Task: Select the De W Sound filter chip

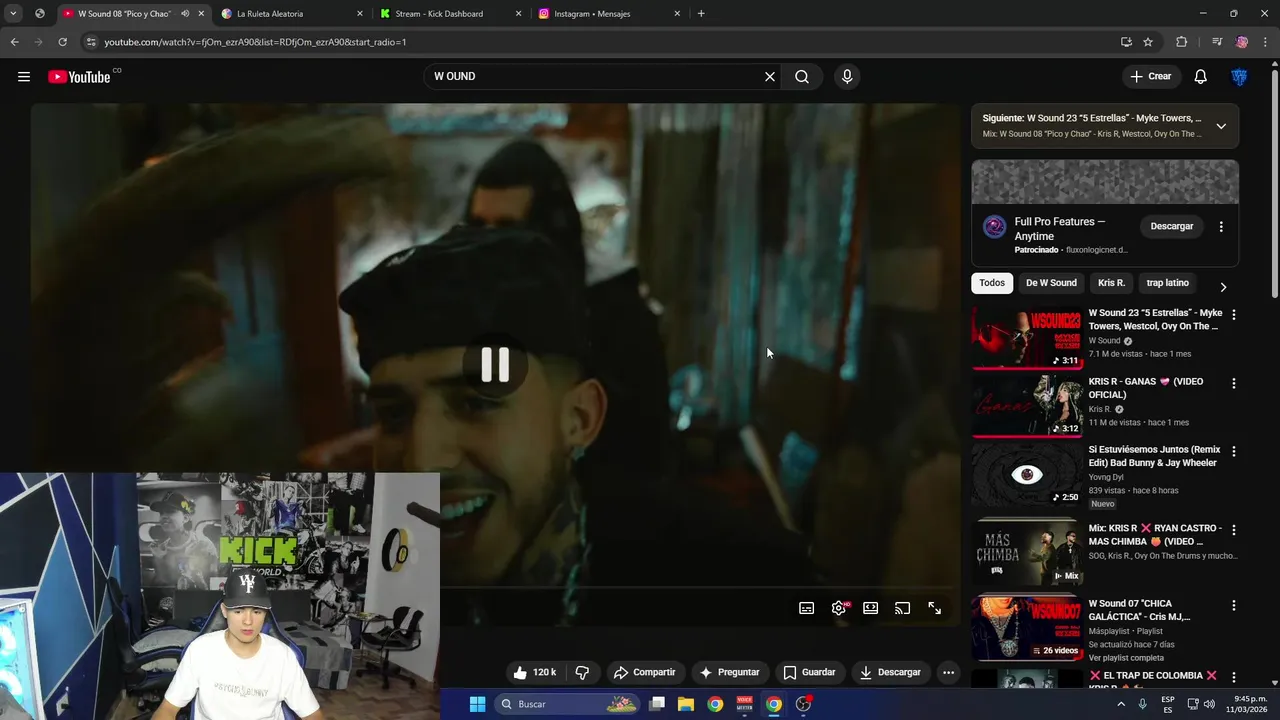Action: coord(1051,283)
